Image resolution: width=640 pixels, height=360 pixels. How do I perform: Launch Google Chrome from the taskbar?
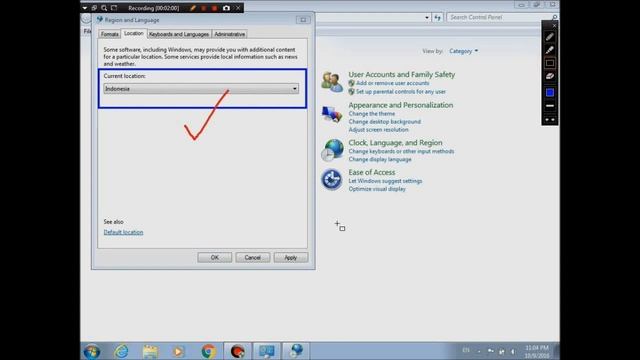click(208, 351)
